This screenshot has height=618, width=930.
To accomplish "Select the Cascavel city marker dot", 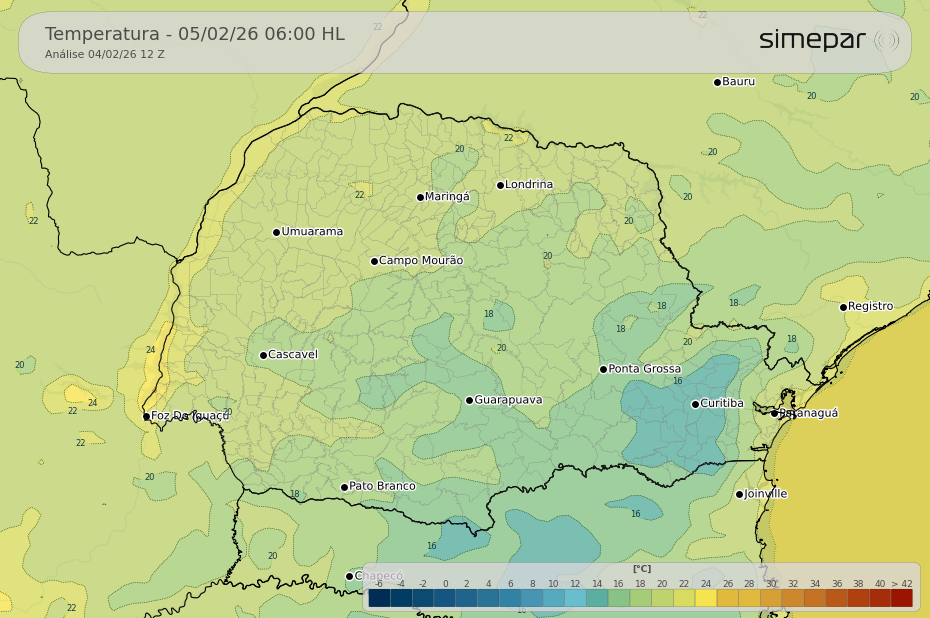I will tap(263, 355).
